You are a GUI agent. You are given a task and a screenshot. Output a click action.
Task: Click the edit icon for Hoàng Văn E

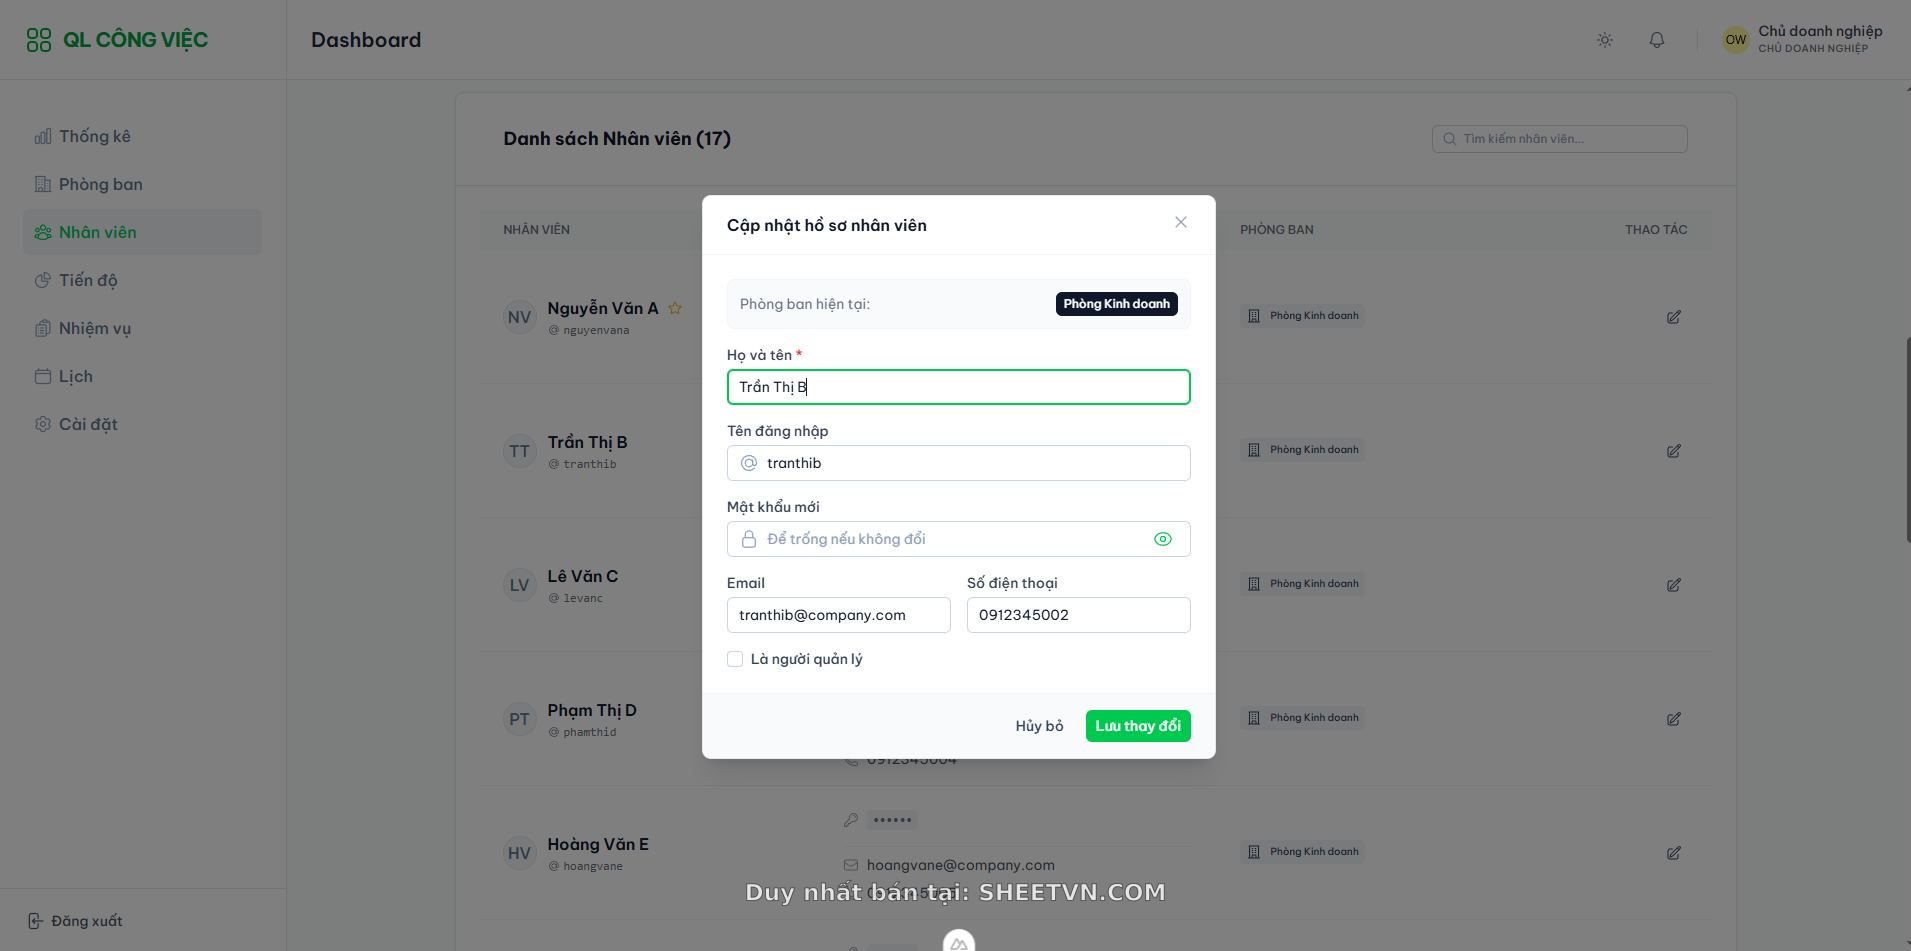click(1673, 853)
